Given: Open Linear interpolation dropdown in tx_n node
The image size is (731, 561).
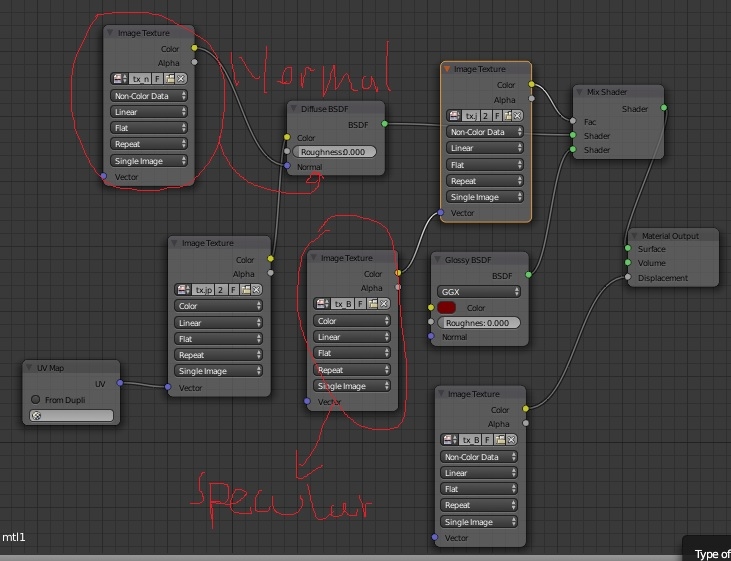Looking at the screenshot, I should coord(149,112).
